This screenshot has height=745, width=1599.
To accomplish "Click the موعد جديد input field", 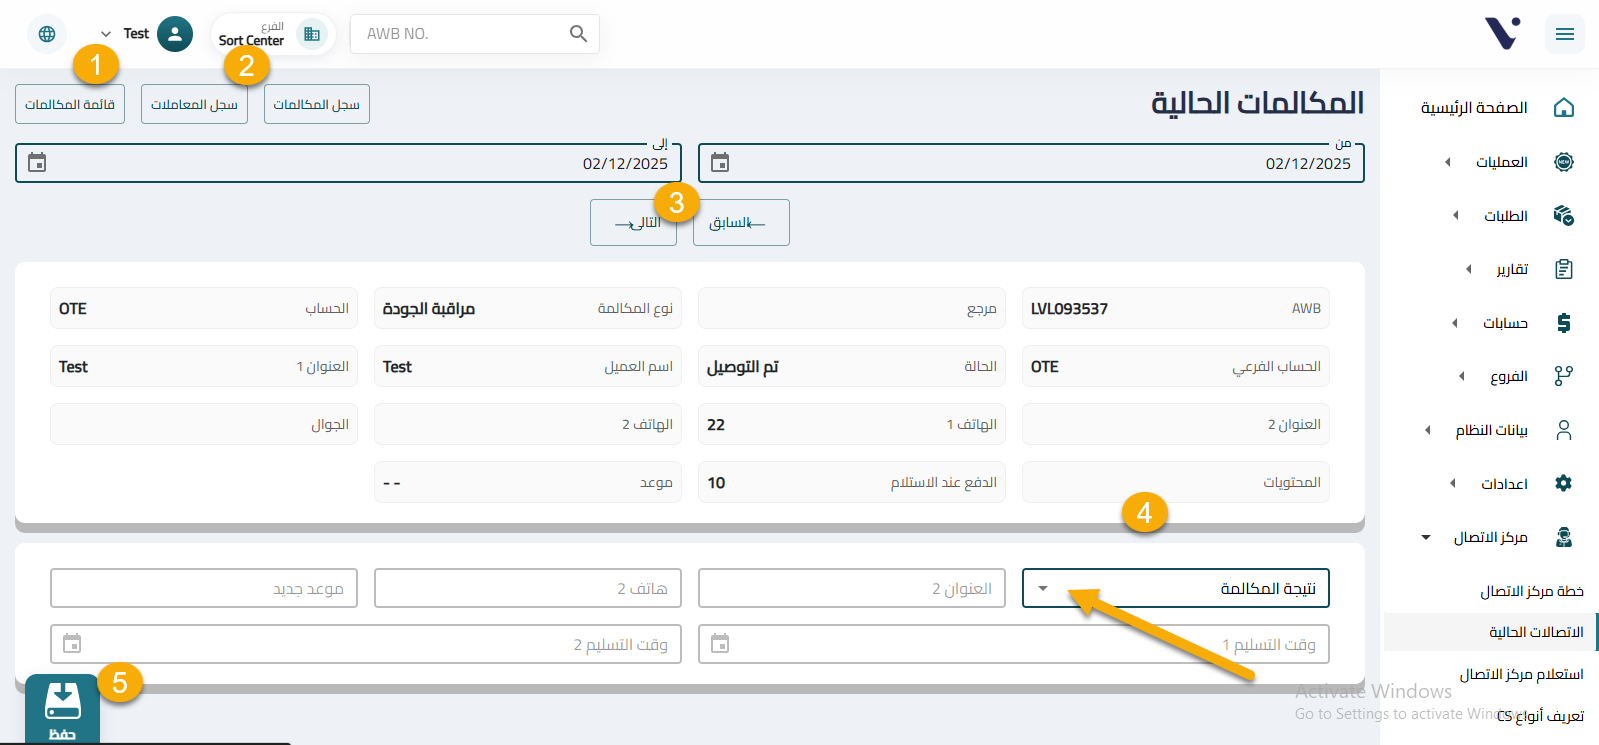I will point(204,588).
